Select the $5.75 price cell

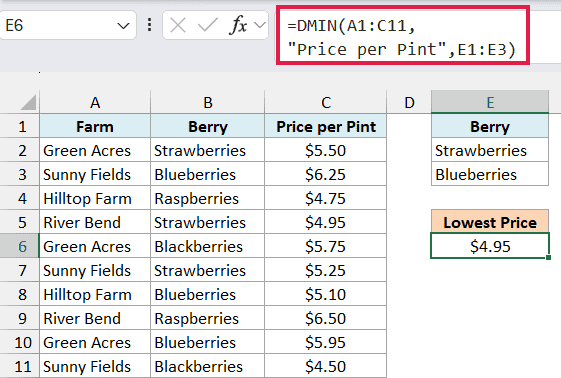click(x=326, y=246)
